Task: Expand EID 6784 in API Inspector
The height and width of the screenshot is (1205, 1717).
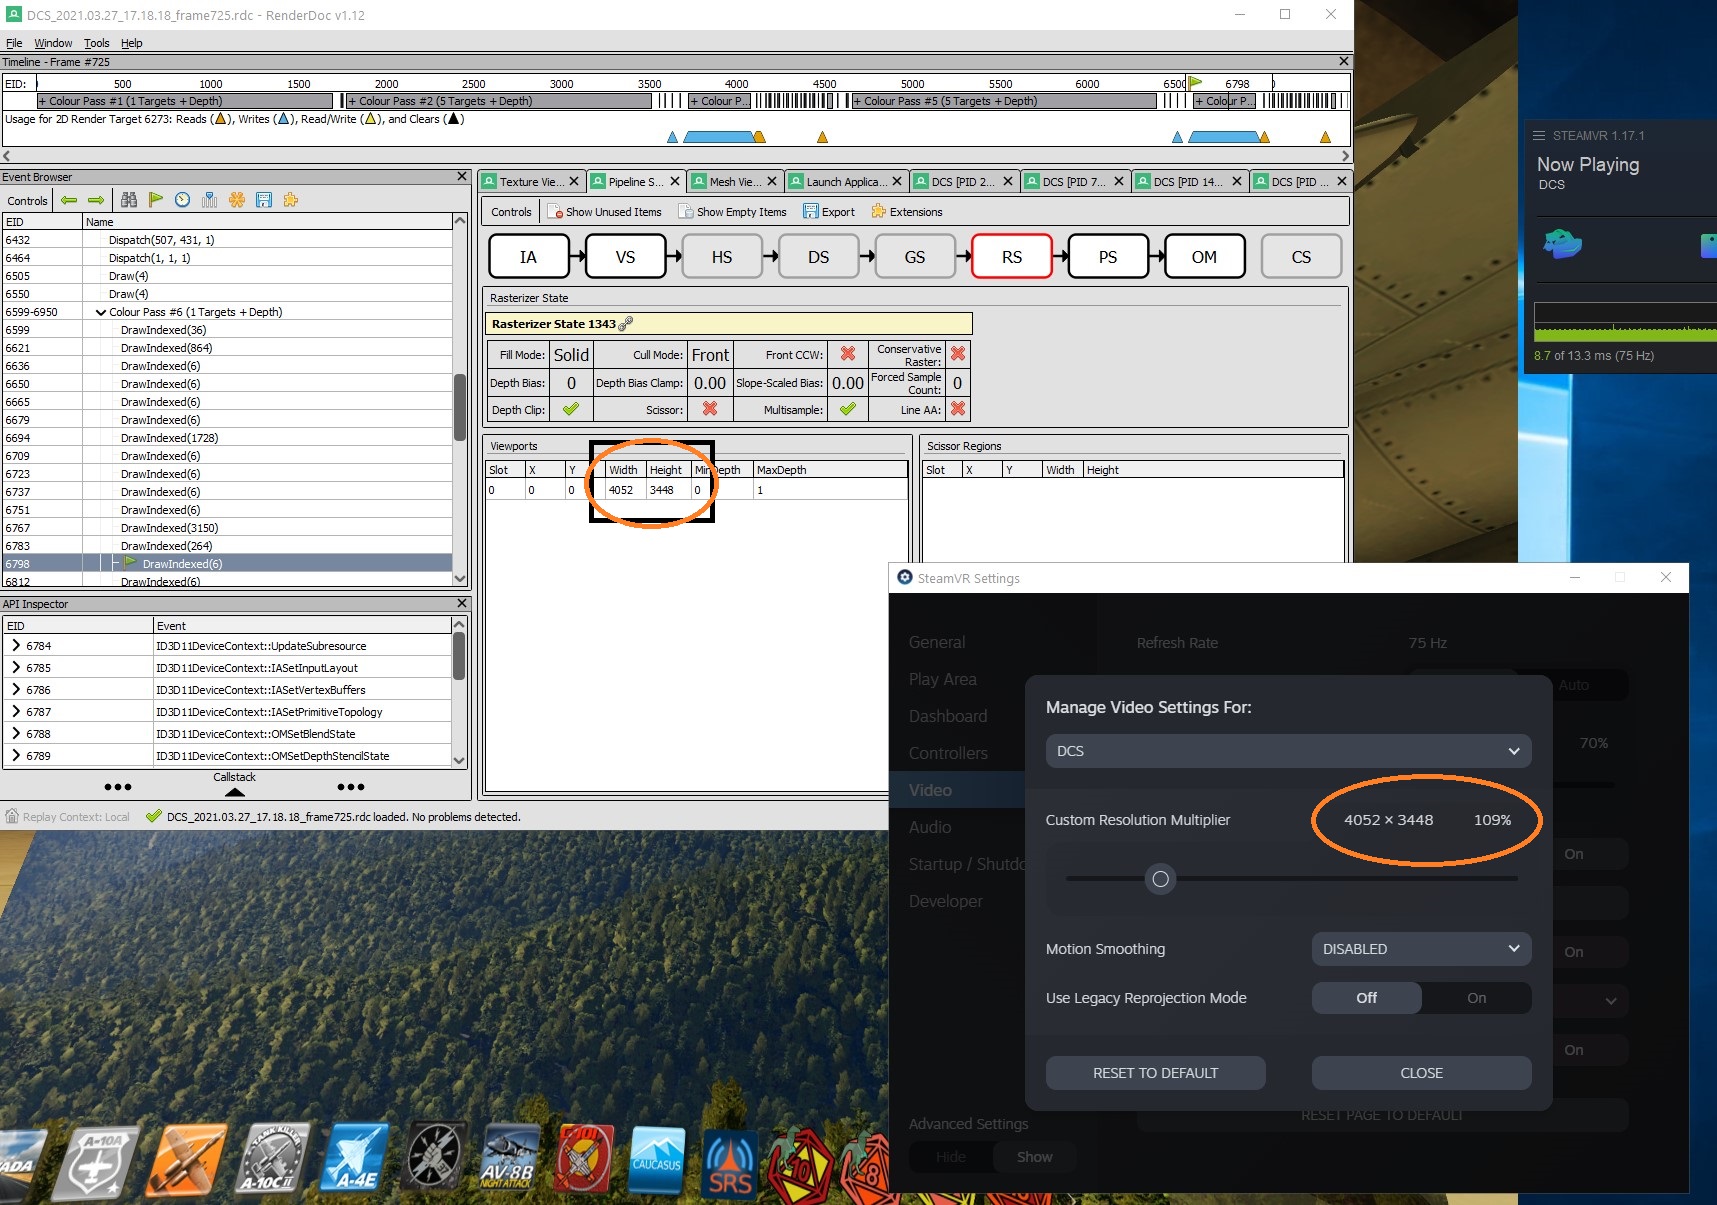Action: [x=16, y=646]
